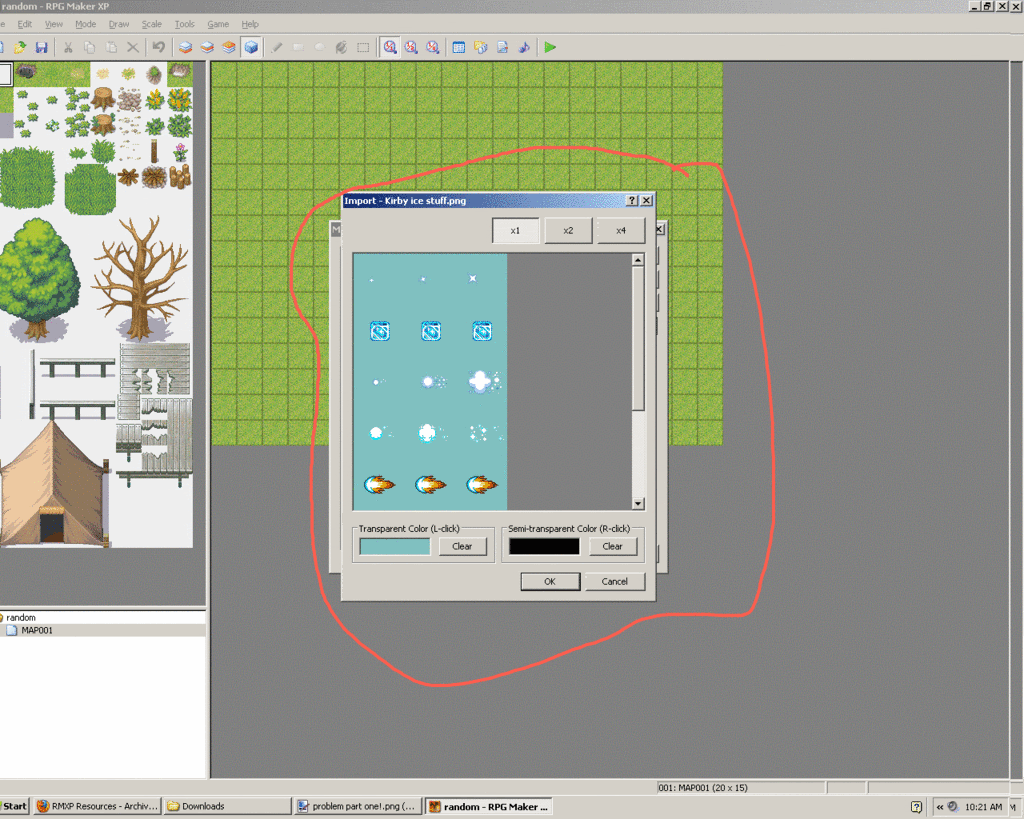Click the 10:21 AM system clock

(x=983, y=807)
